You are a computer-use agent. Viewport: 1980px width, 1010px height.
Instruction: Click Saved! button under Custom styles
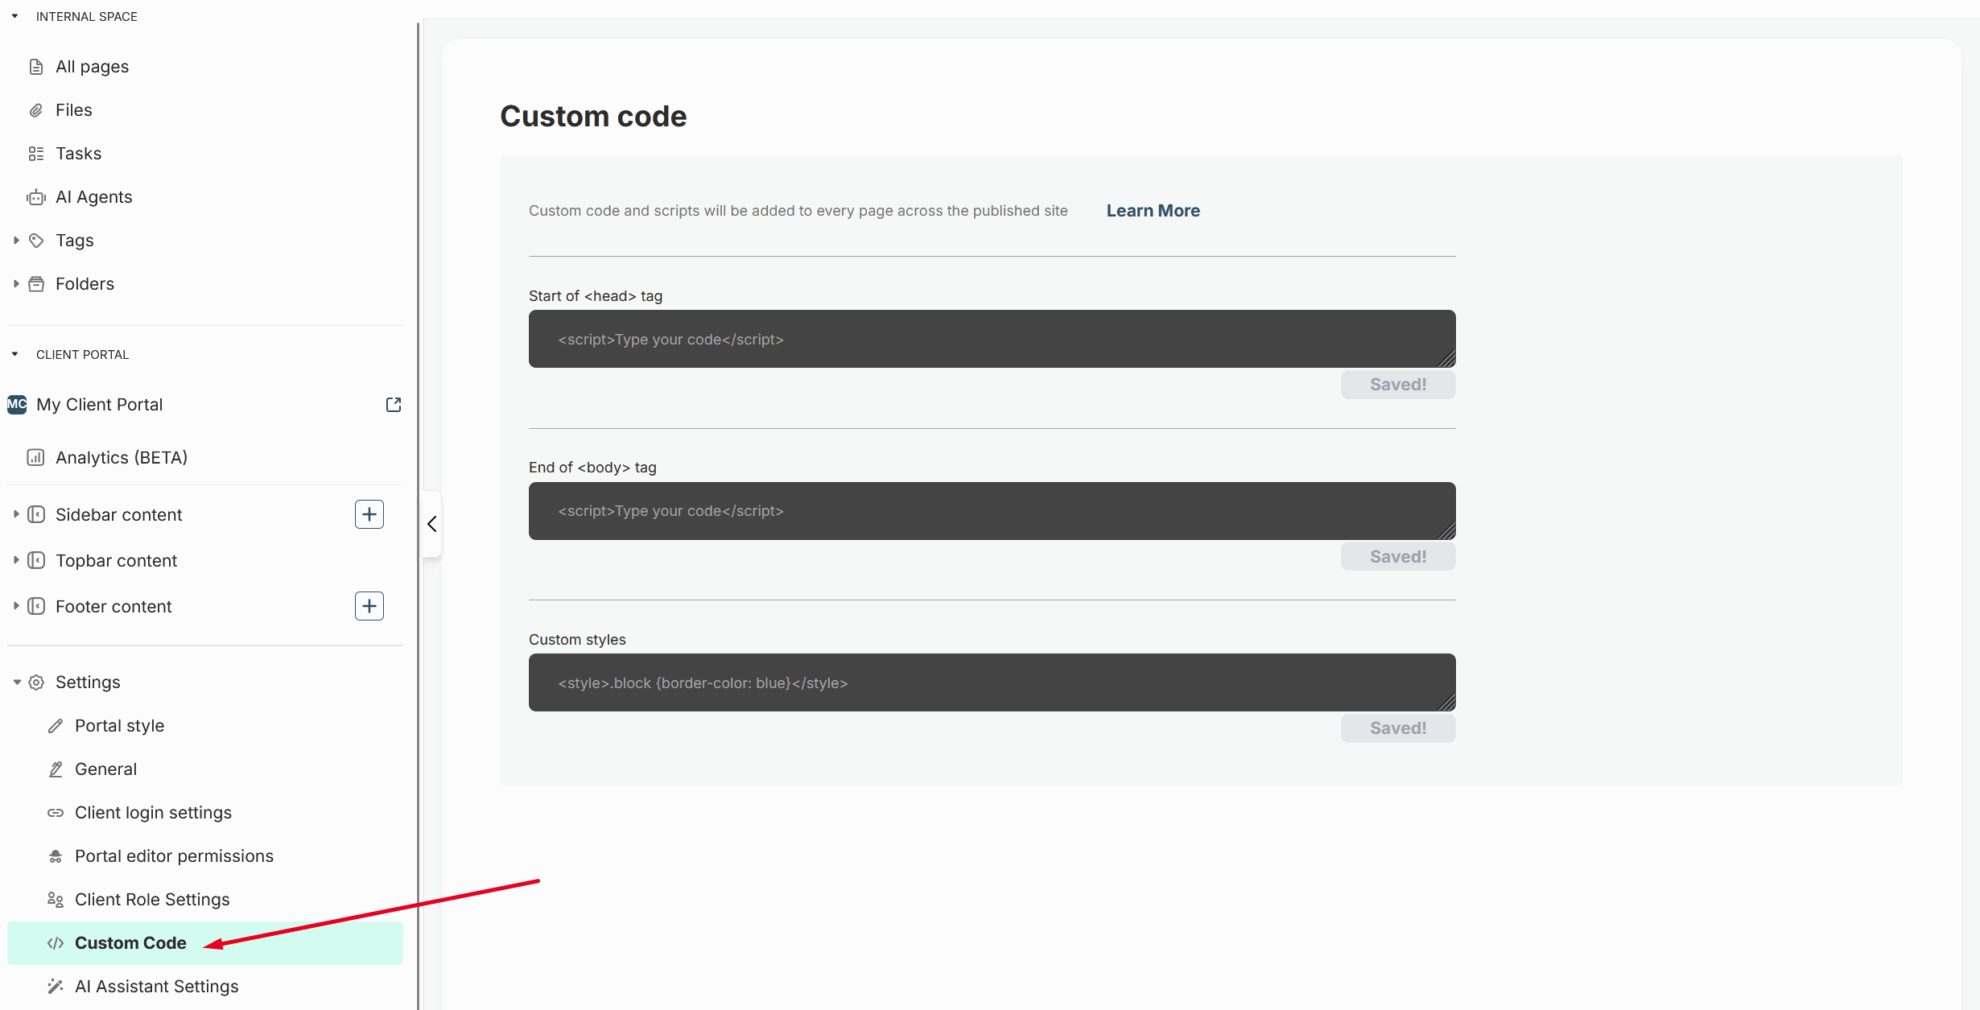point(1398,728)
